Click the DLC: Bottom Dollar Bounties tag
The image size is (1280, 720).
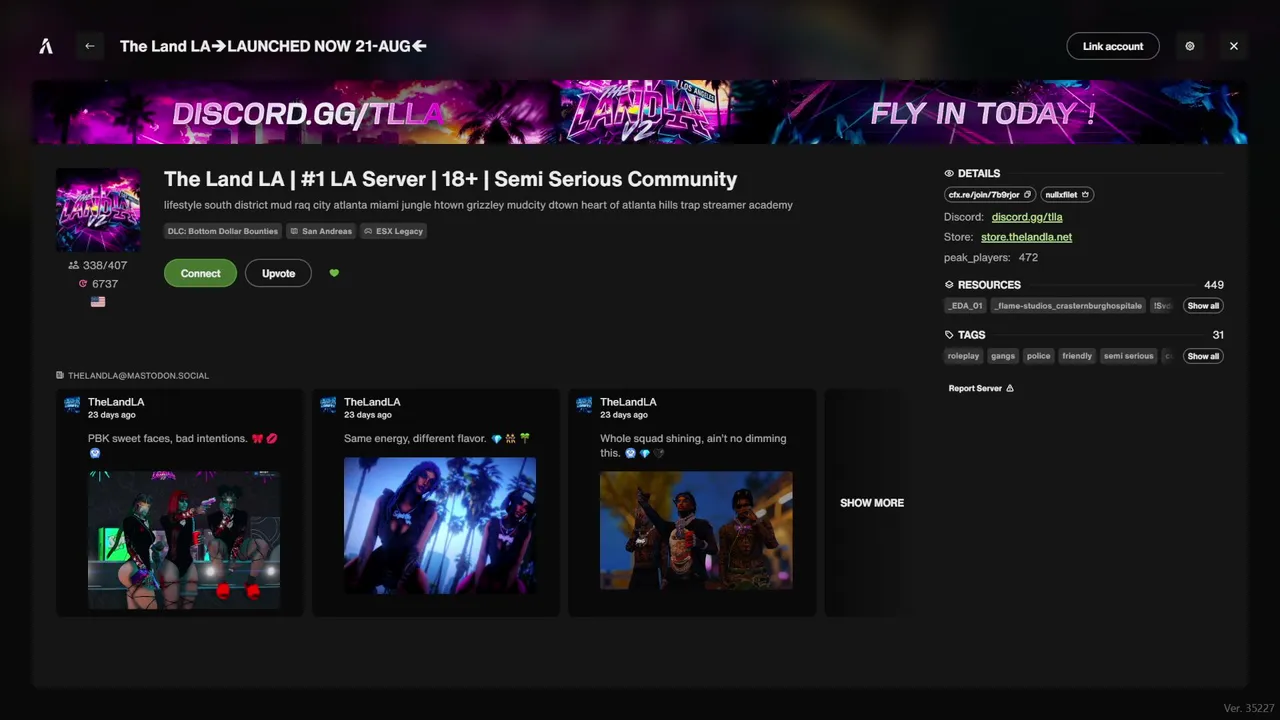point(223,231)
